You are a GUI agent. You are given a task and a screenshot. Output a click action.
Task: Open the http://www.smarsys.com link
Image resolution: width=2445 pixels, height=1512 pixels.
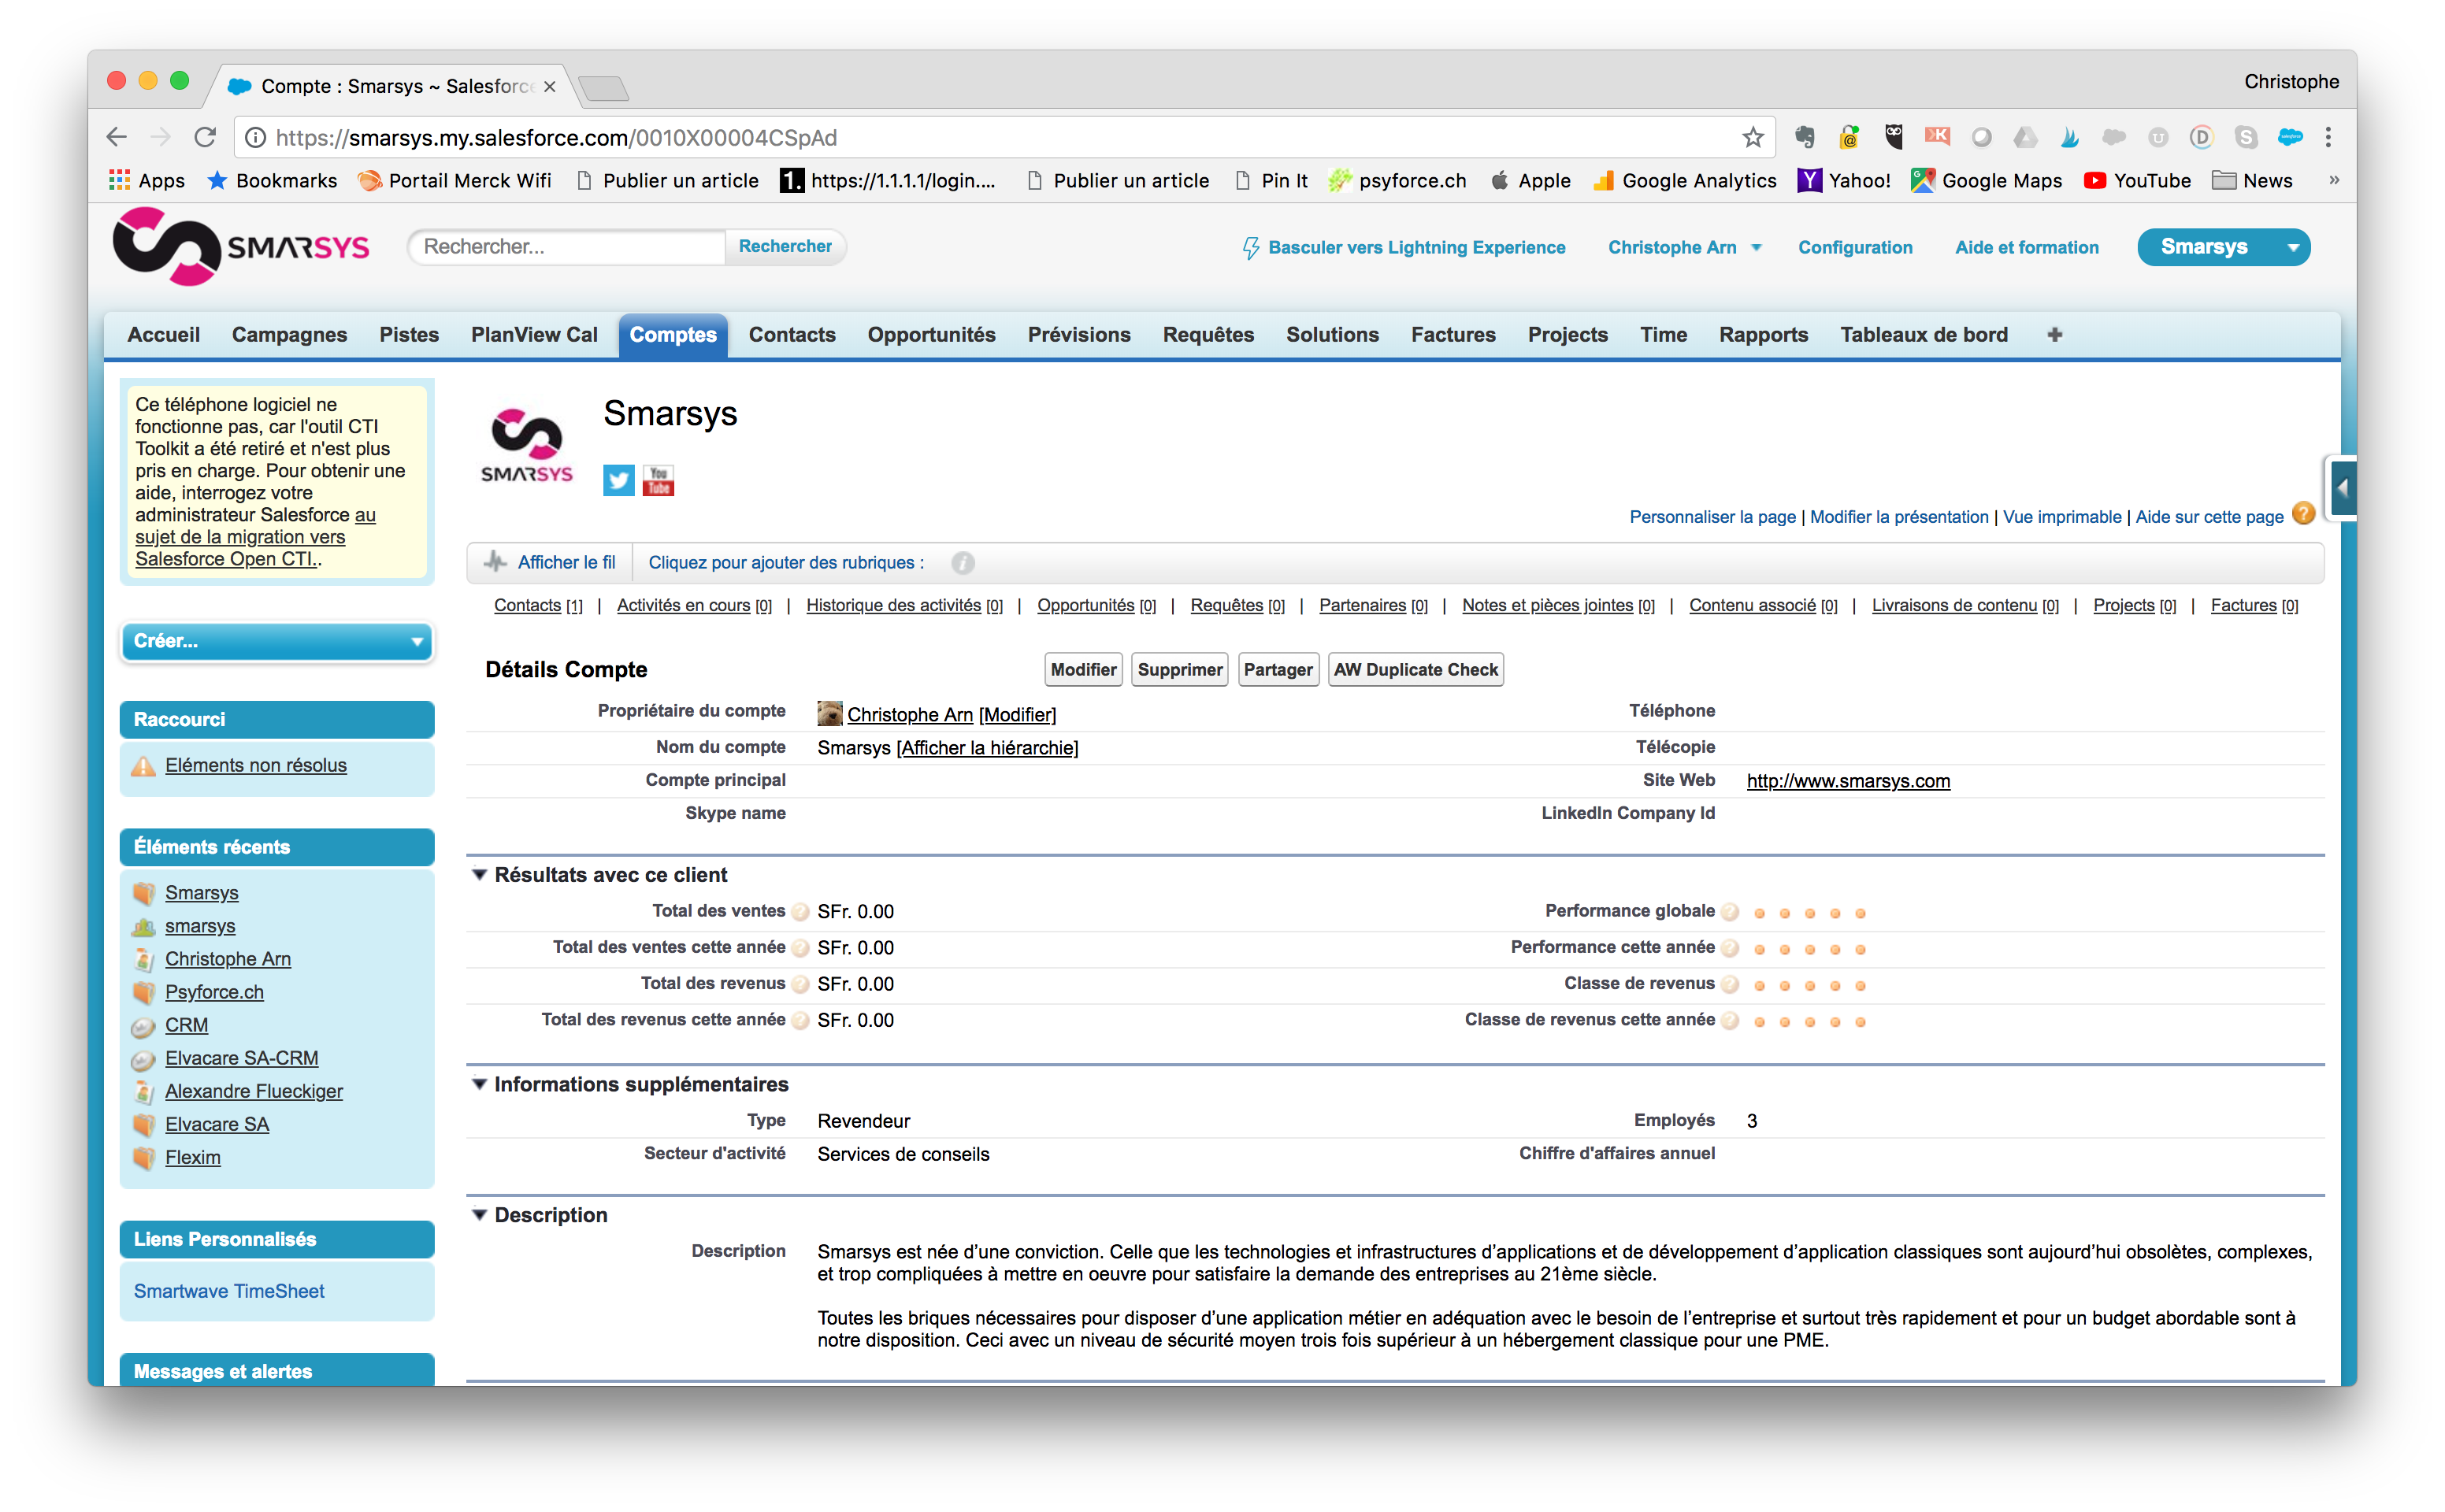1847,781
